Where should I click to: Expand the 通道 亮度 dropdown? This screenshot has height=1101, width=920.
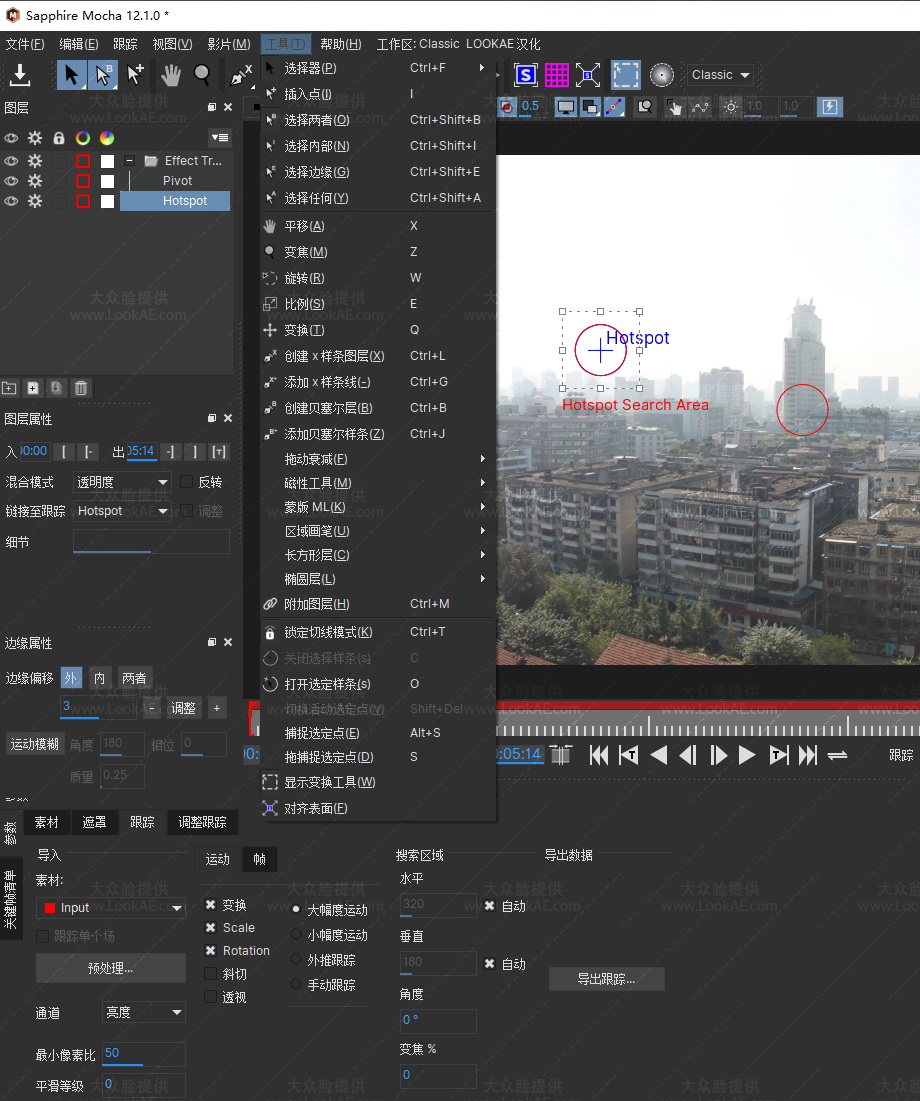144,1013
